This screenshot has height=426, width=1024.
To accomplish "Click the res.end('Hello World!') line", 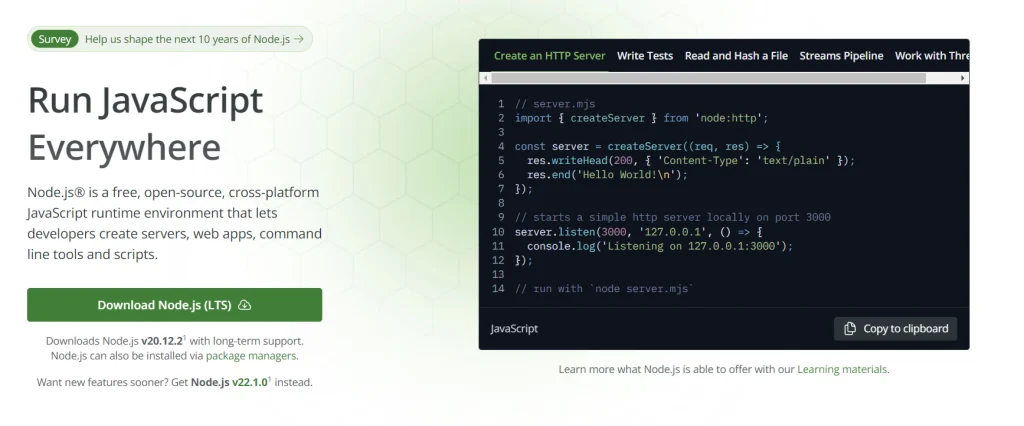I will tap(607, 175).
